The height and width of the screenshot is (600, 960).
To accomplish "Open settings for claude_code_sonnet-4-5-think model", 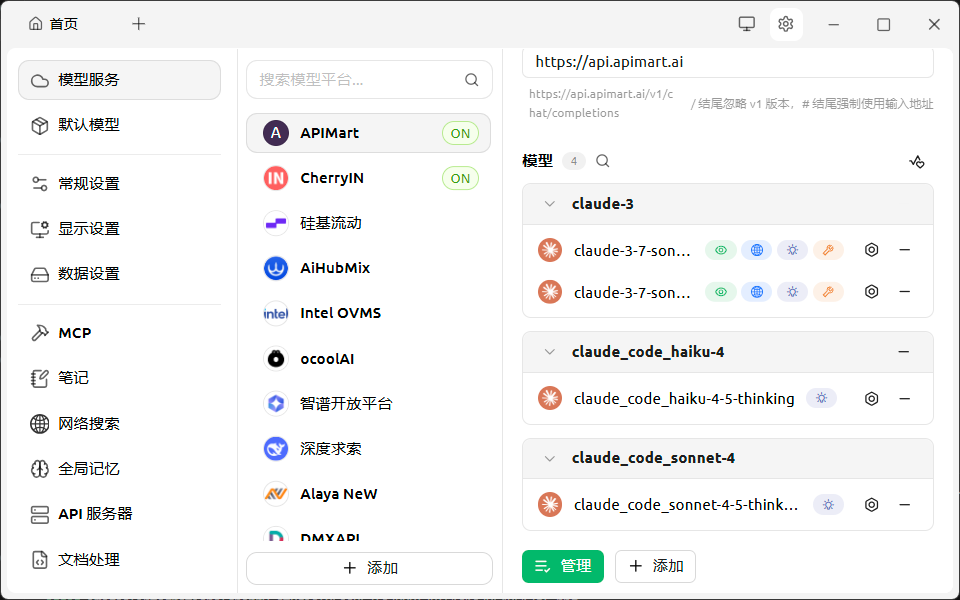I will tap(871, 505).
